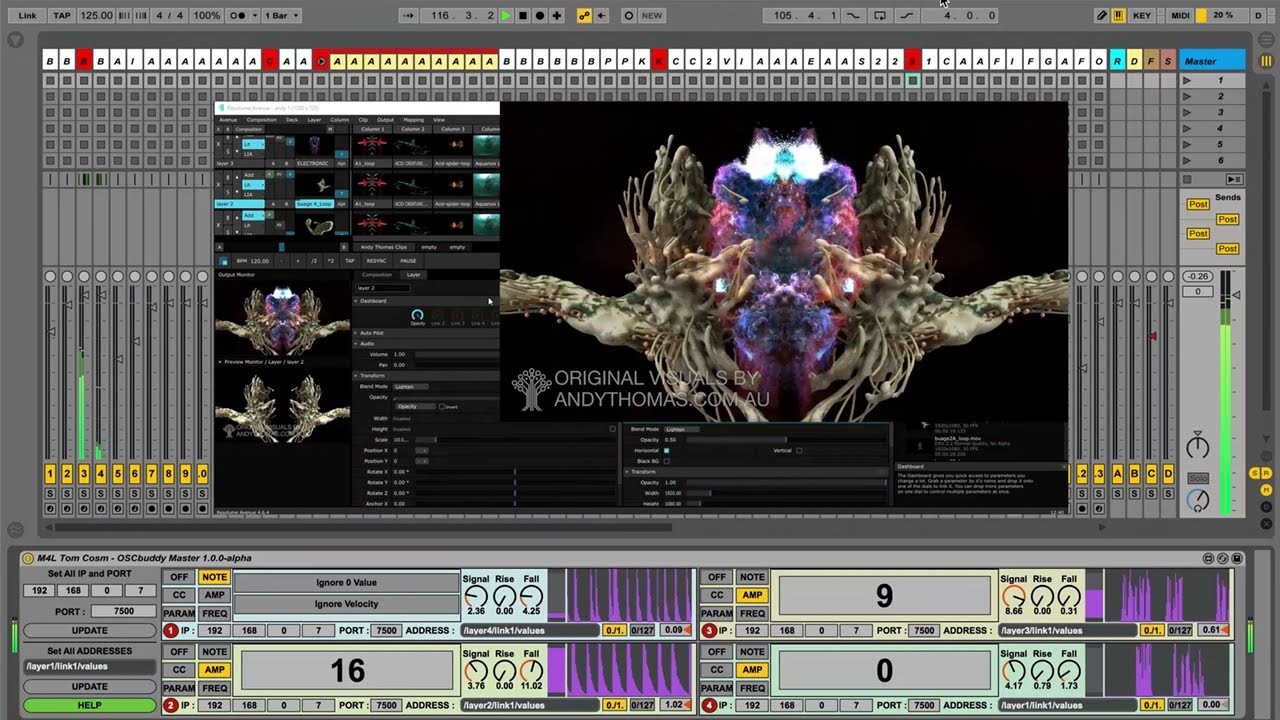
Task: Switch OSC channel 1 to OFF
Action: [179, 577]
